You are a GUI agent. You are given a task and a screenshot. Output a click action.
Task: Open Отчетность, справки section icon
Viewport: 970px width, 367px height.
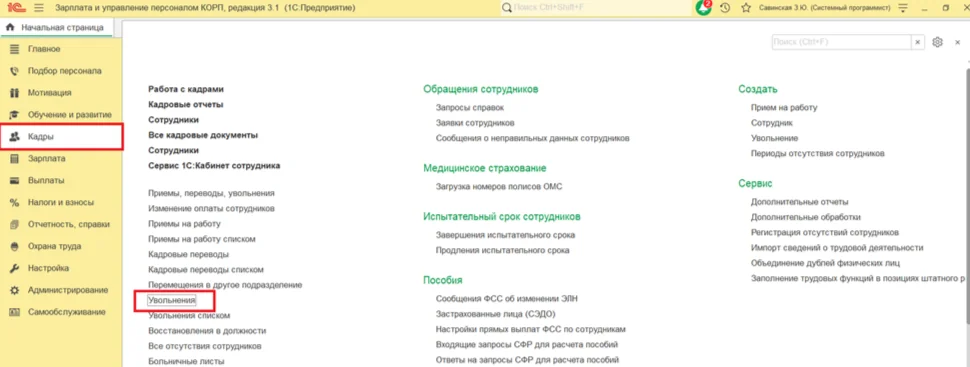(15, 224)
